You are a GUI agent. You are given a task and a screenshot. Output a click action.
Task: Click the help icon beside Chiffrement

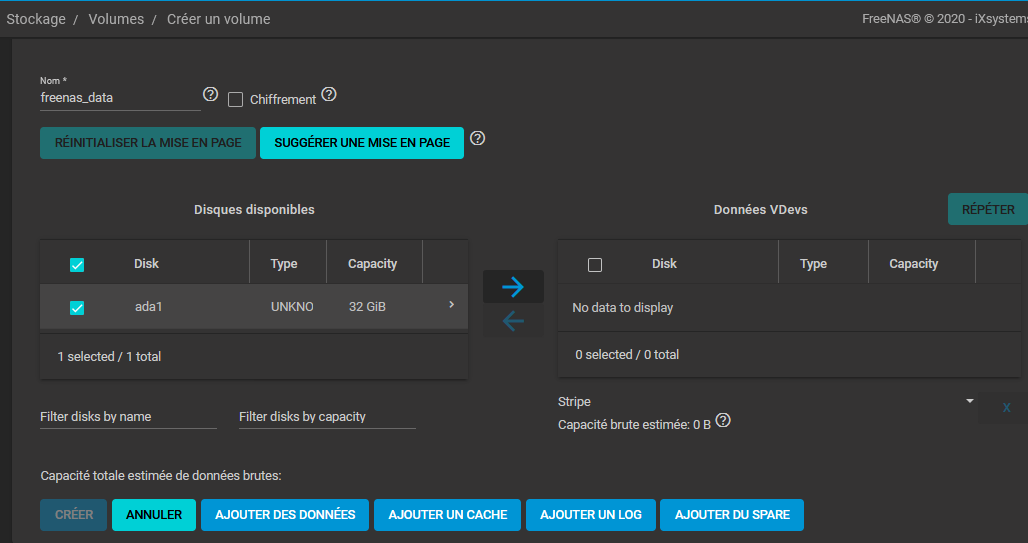tap(329, 95)
